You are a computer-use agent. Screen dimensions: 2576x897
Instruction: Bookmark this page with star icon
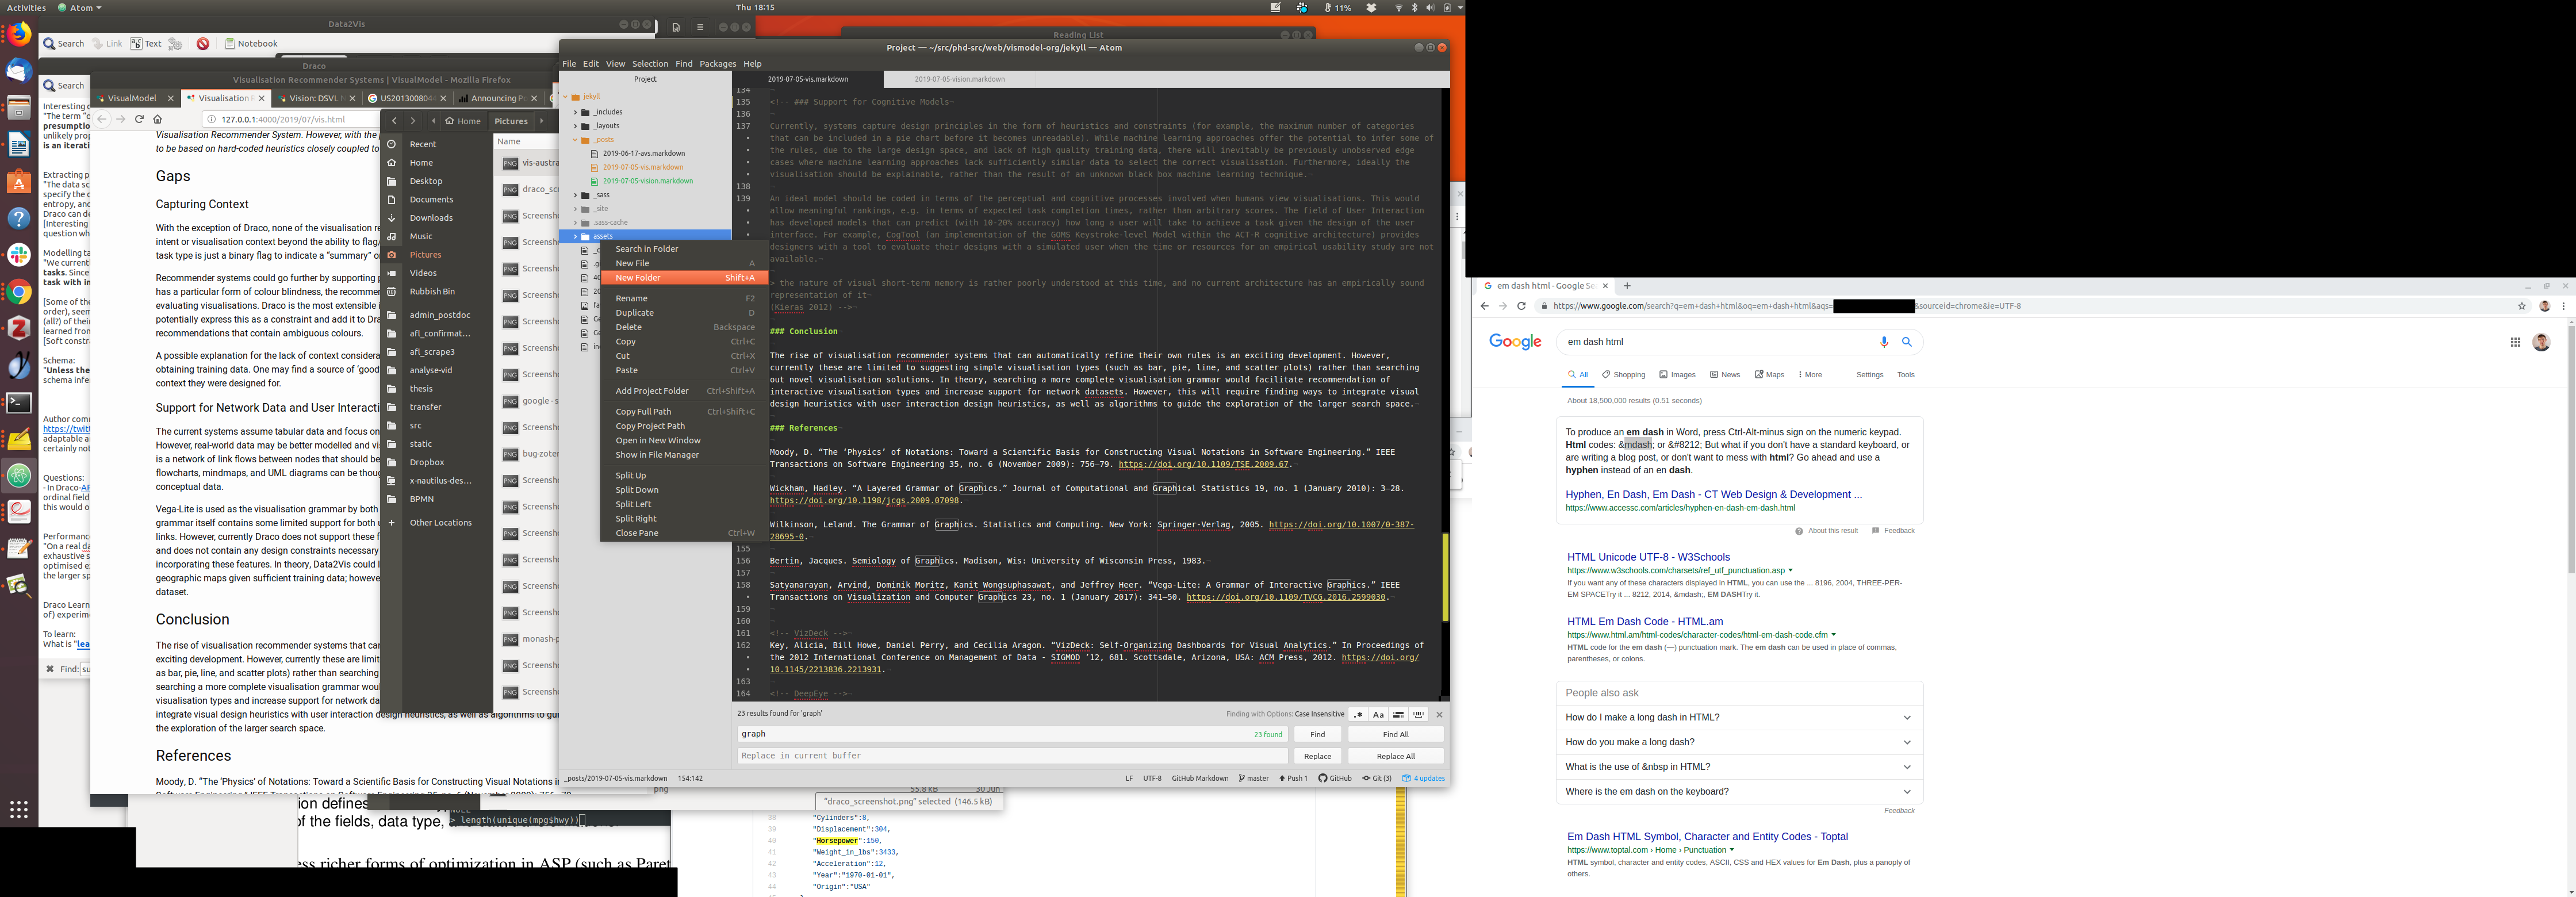pyautogui.click(x=2521, y=306)
